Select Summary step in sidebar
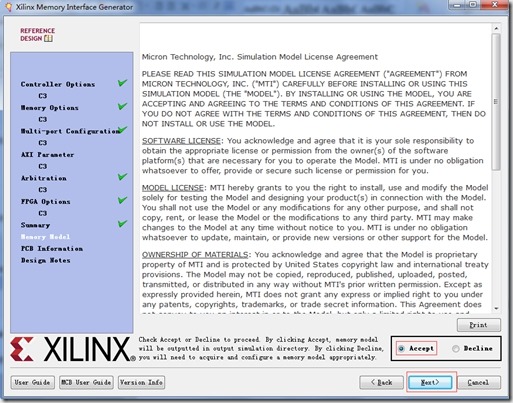Image resolution: width=513 pixels, height=403 pixels. point(35,225)
